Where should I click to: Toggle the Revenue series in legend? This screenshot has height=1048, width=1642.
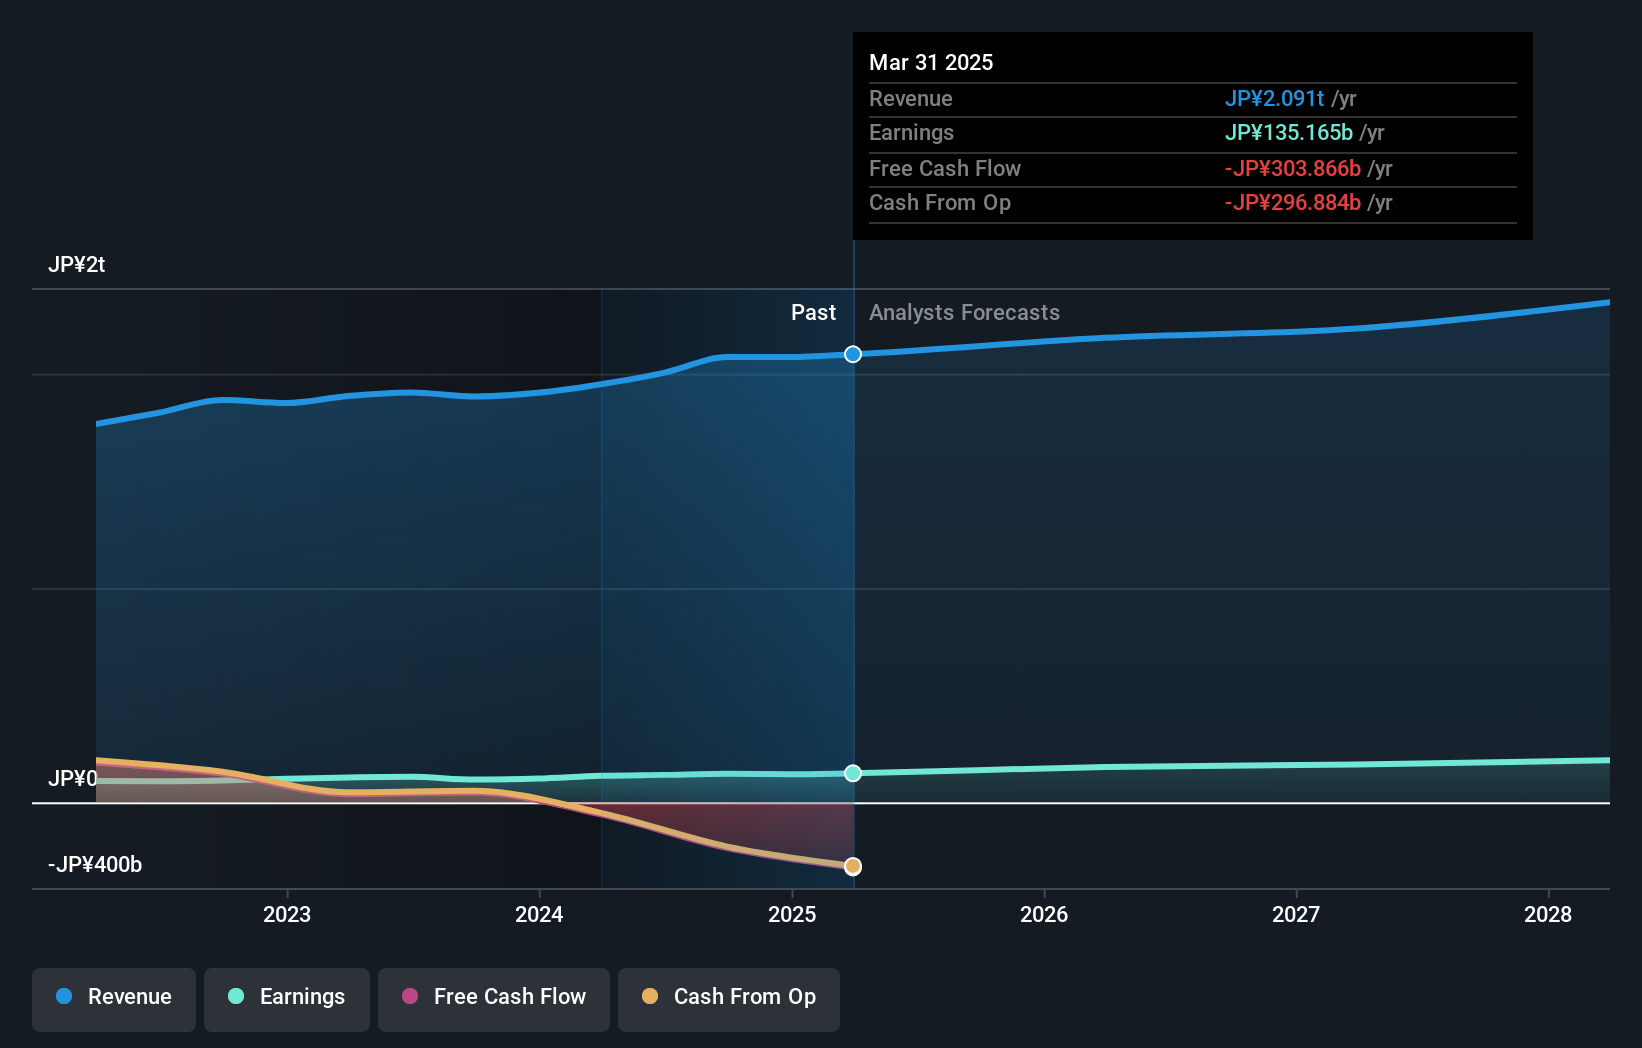114,999
